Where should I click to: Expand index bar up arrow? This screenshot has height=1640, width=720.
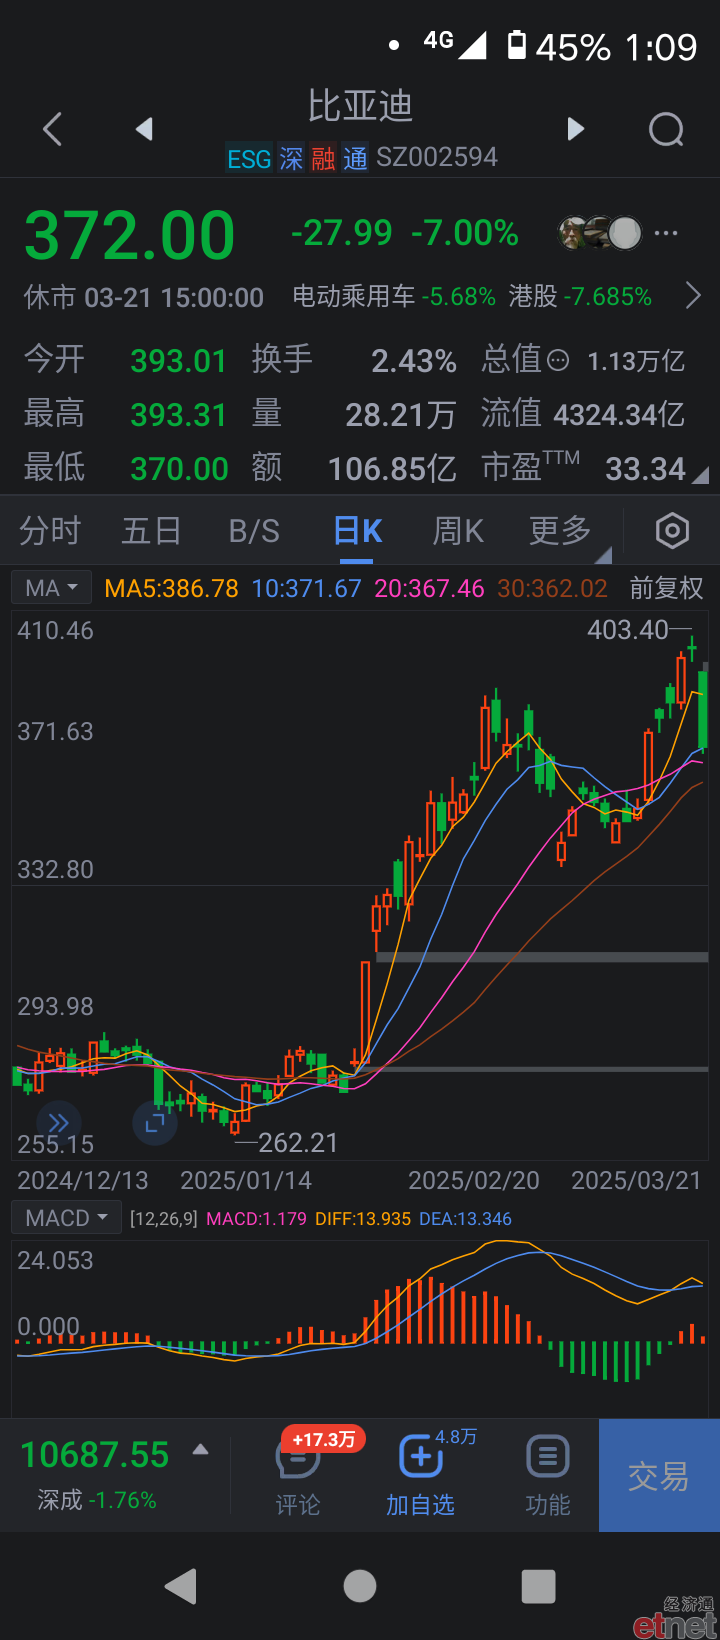(x=200, y=1450)
